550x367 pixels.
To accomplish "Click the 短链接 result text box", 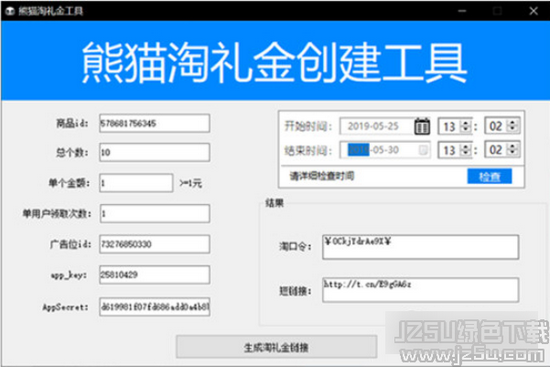I will point(420,290).
